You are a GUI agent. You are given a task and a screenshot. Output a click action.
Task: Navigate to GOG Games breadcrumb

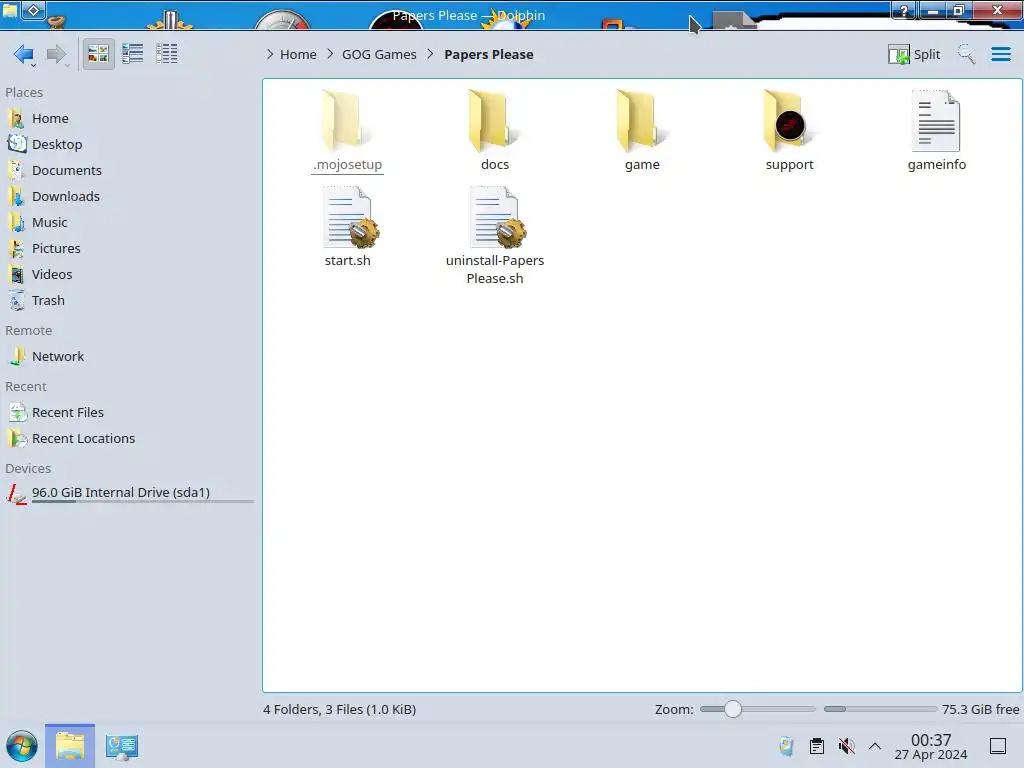[379, 54]
